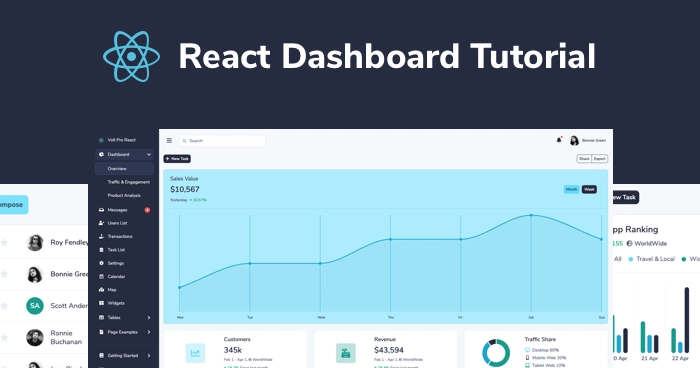Click the Settings gear icon in sidebar
The width and height of the screenshot is (700, 368).
[101, 263]
